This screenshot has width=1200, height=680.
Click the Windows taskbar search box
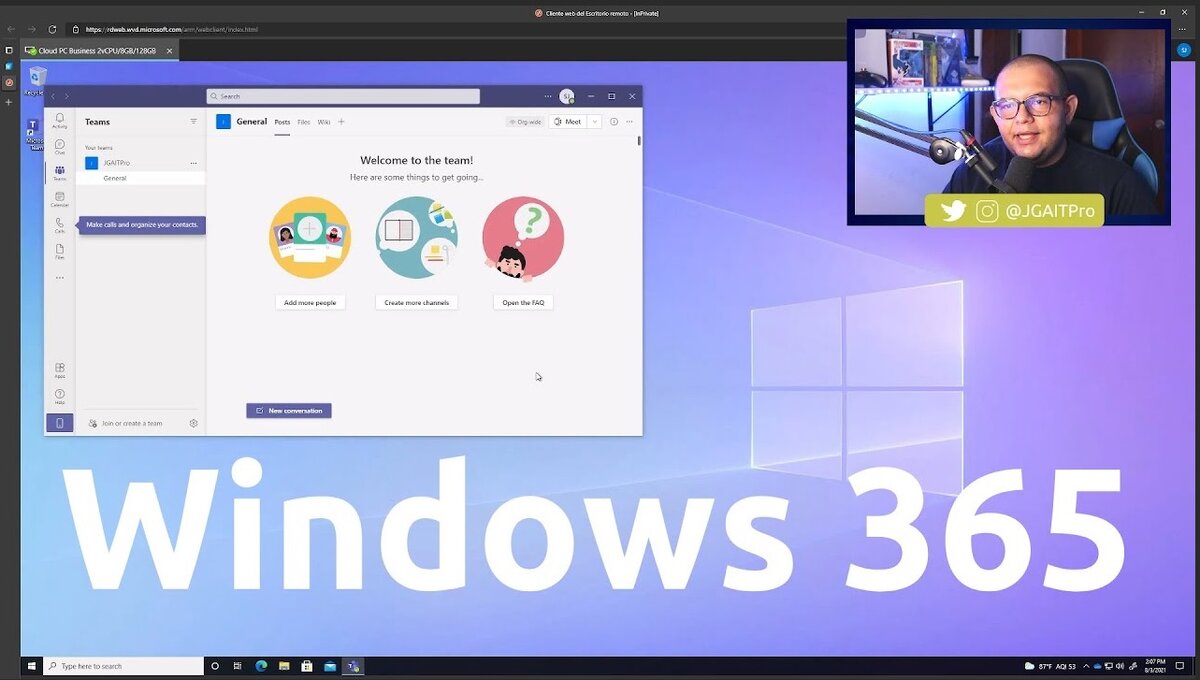tap(124, 666)
